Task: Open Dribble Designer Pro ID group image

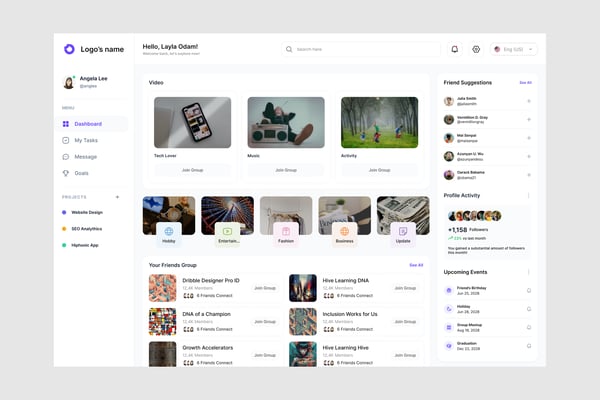Action: (x=163, y=288)
